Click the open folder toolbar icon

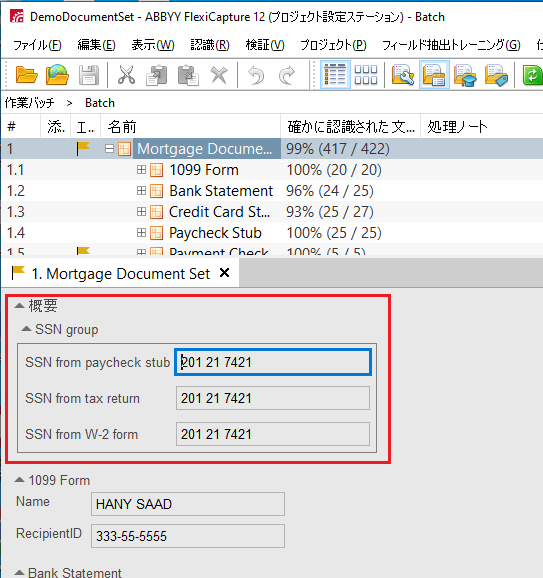point(26,75)
